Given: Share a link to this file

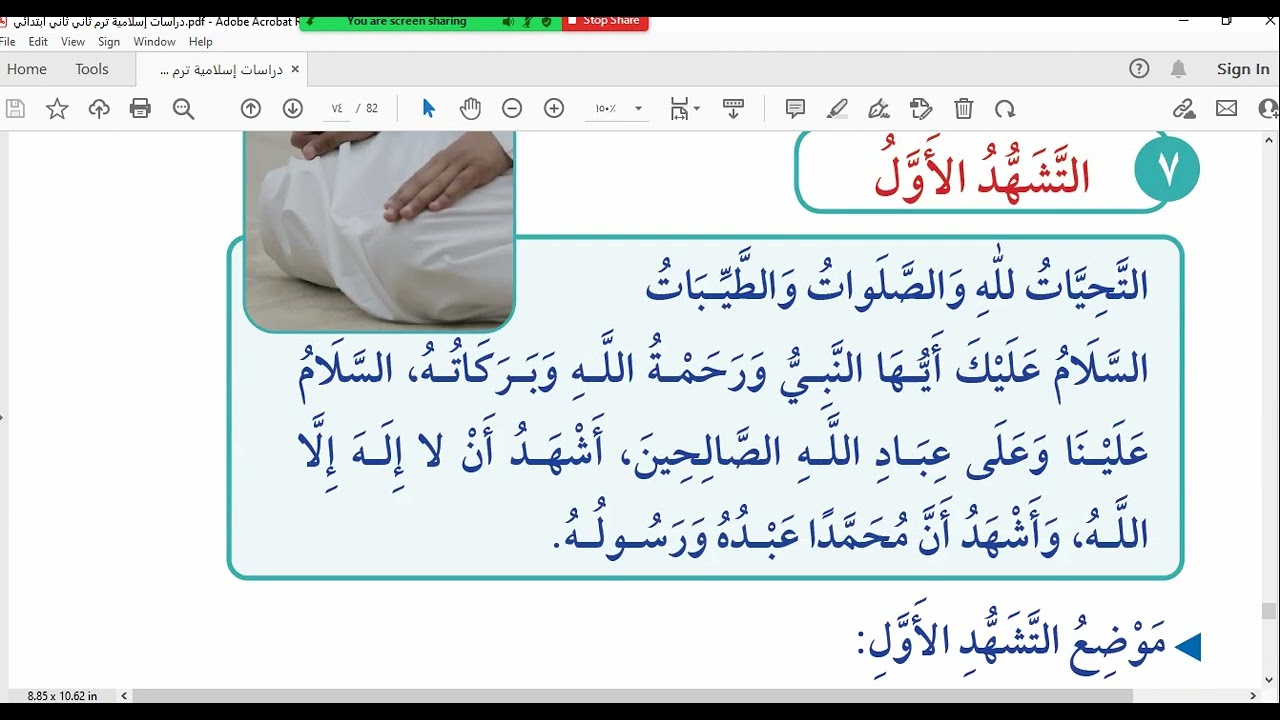Looking at the screenshot, I should coord(1184,109).
